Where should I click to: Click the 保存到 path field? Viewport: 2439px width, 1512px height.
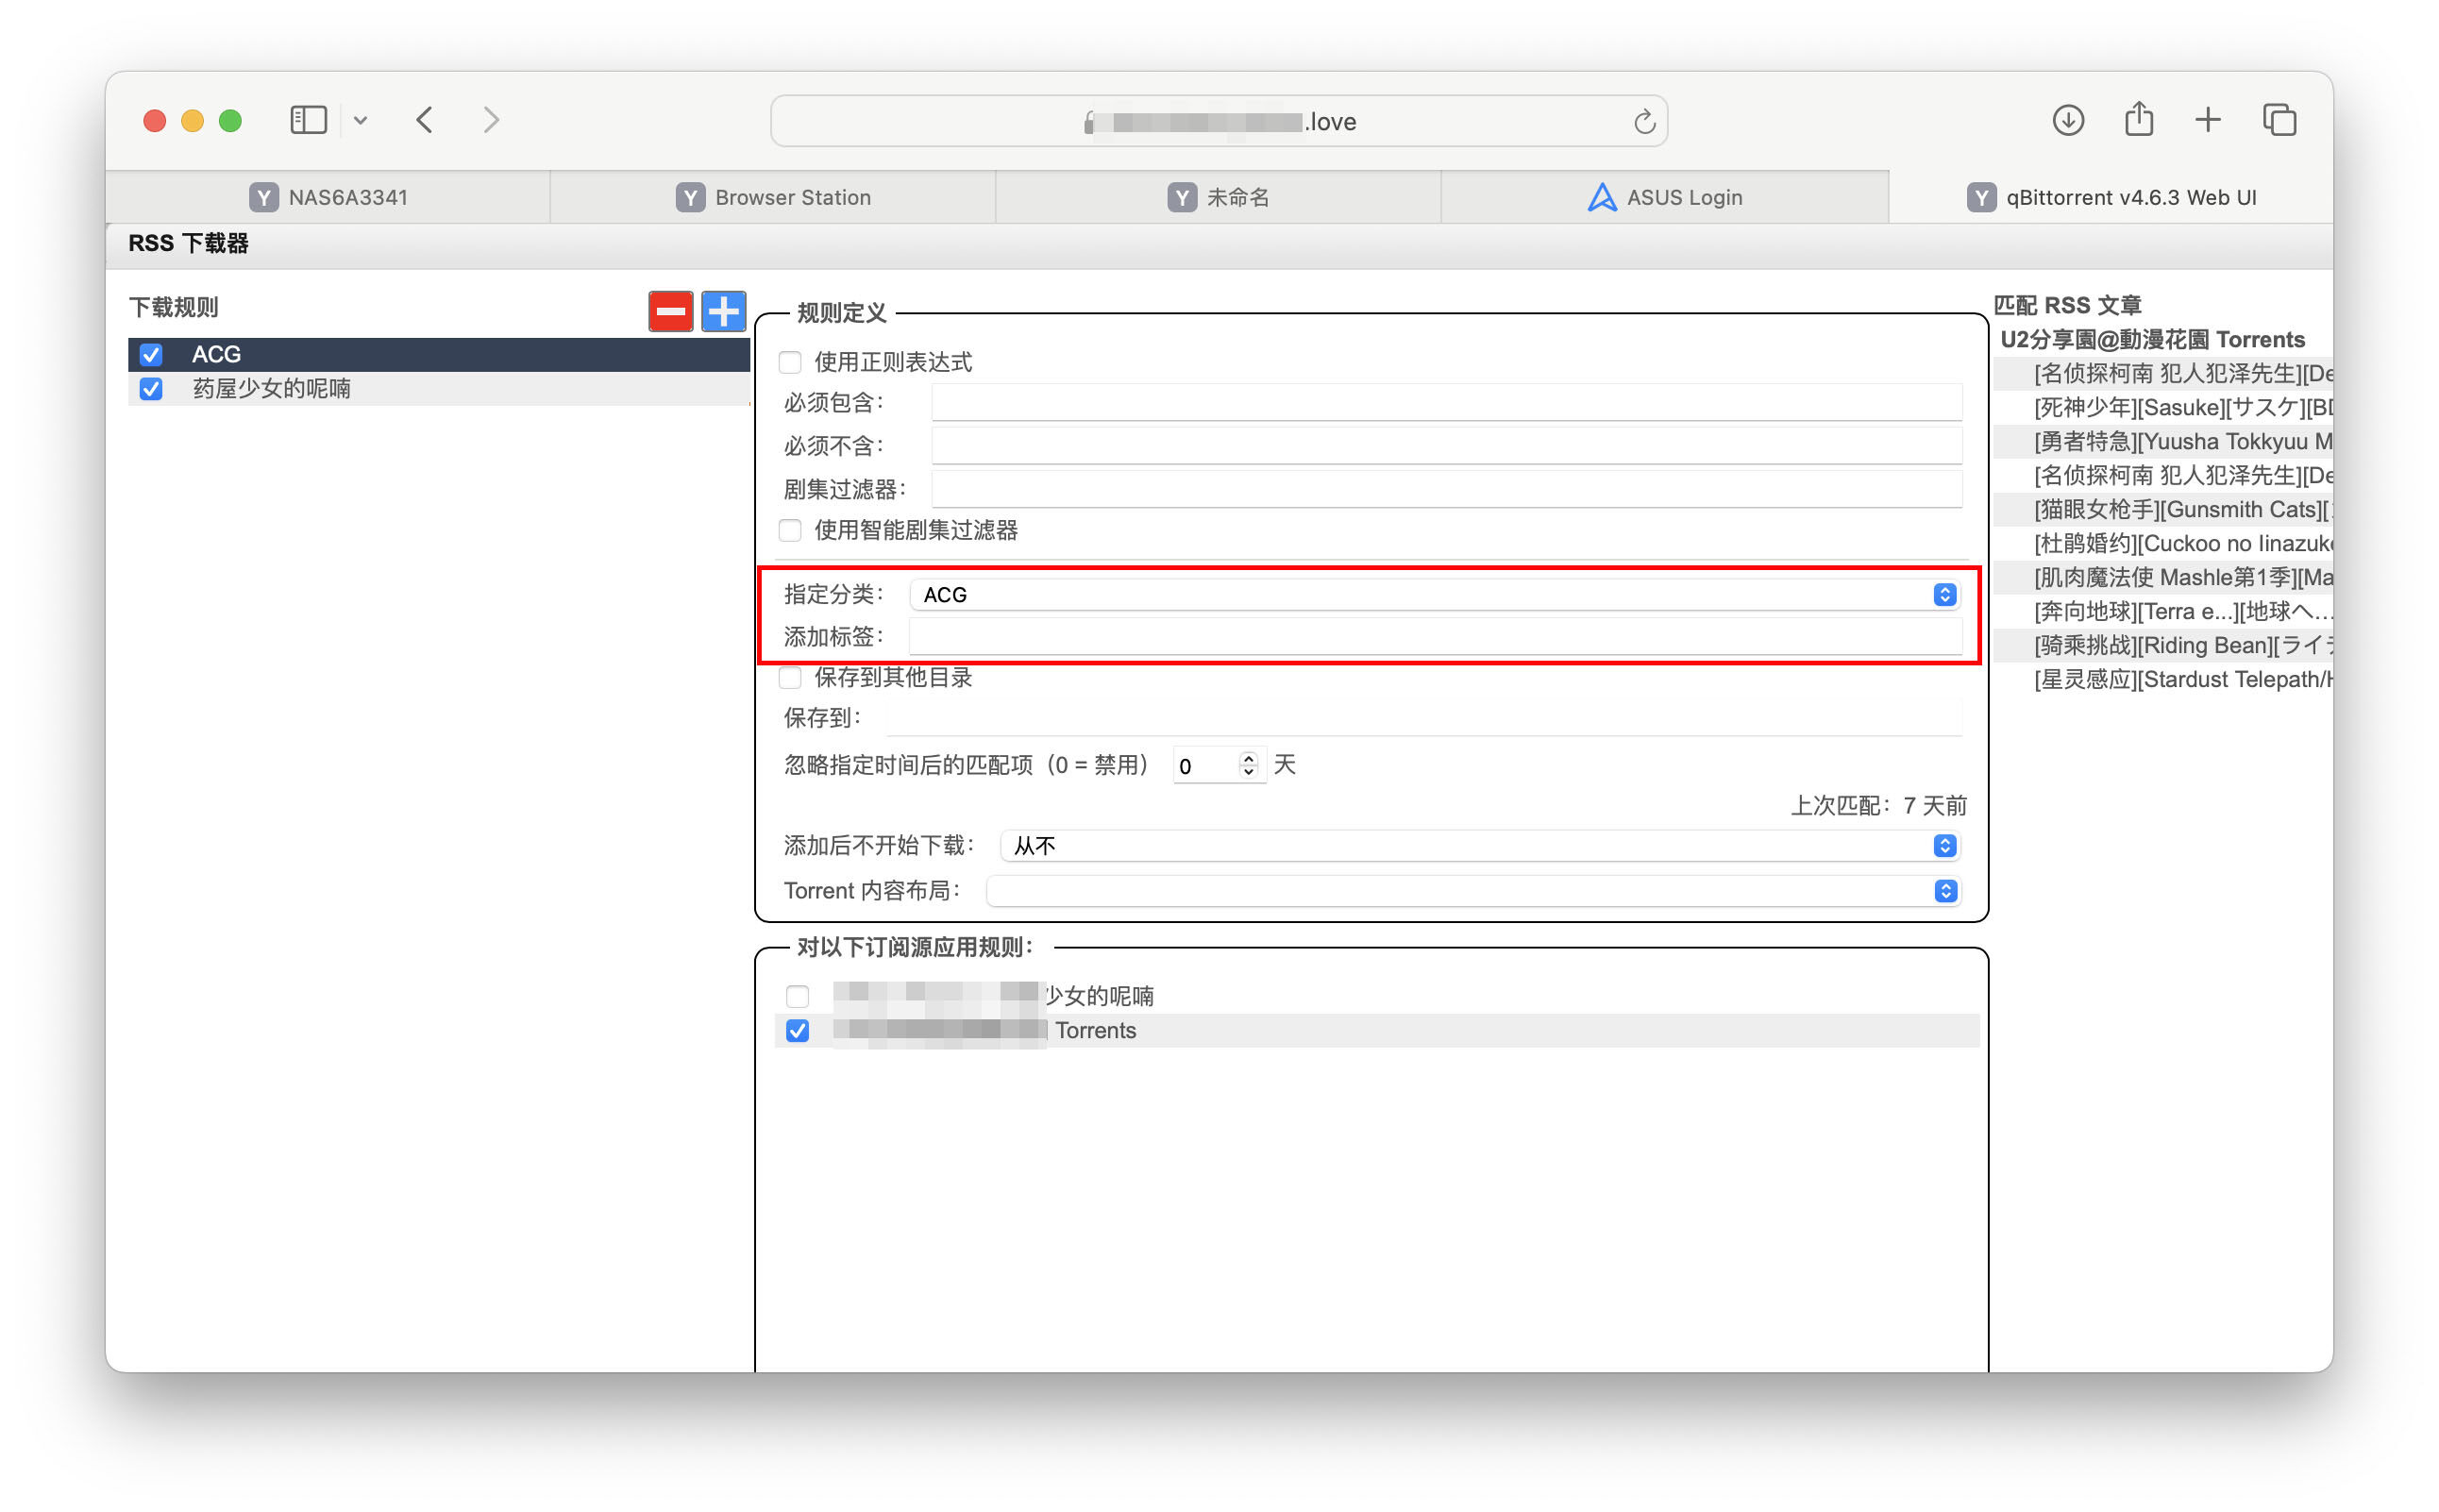[1423, 717]
